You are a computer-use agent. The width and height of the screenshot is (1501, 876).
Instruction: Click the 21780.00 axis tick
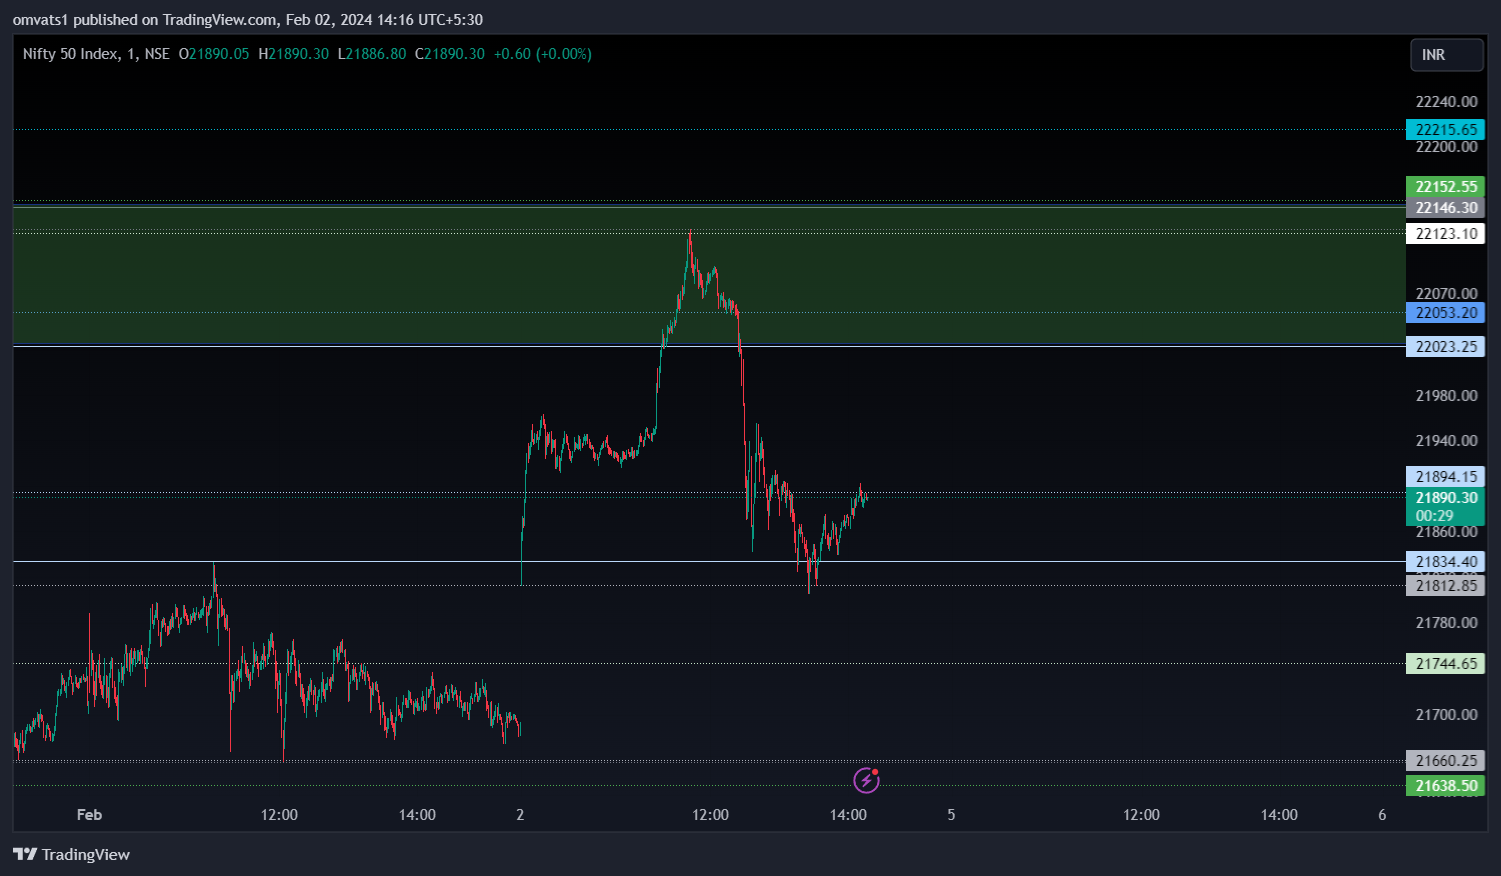click(x=1446, y=623)
